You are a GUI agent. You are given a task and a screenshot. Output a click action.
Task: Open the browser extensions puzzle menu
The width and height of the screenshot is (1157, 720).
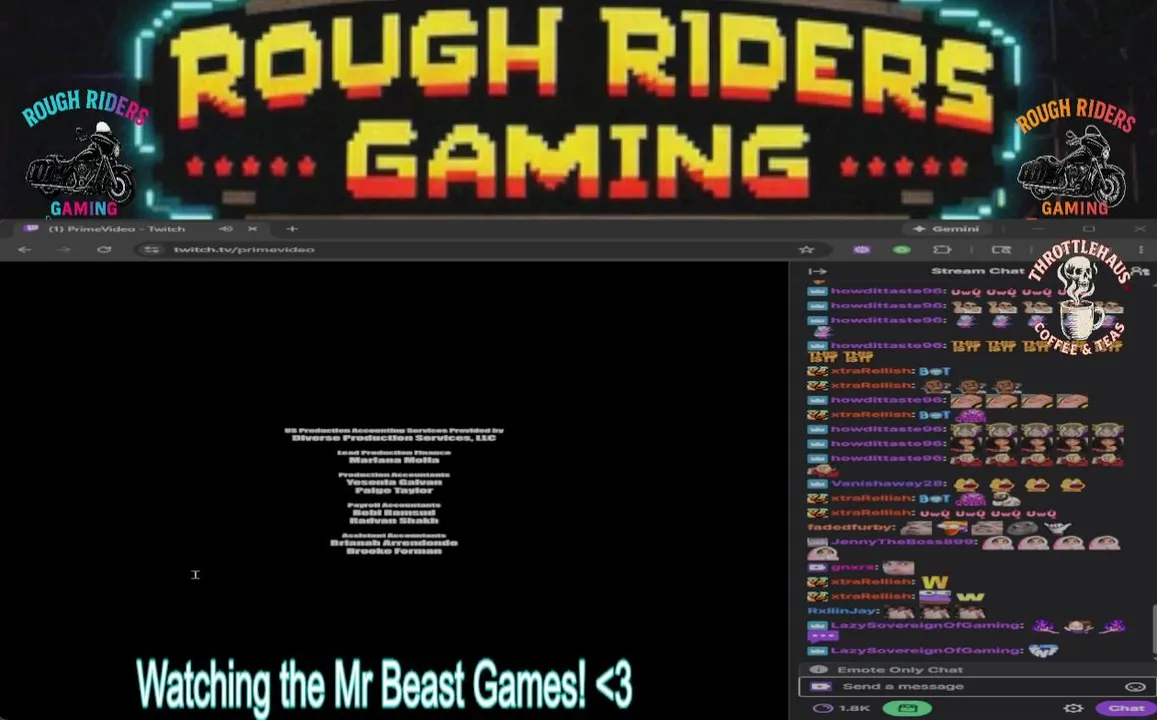click(x=942, y=249)
